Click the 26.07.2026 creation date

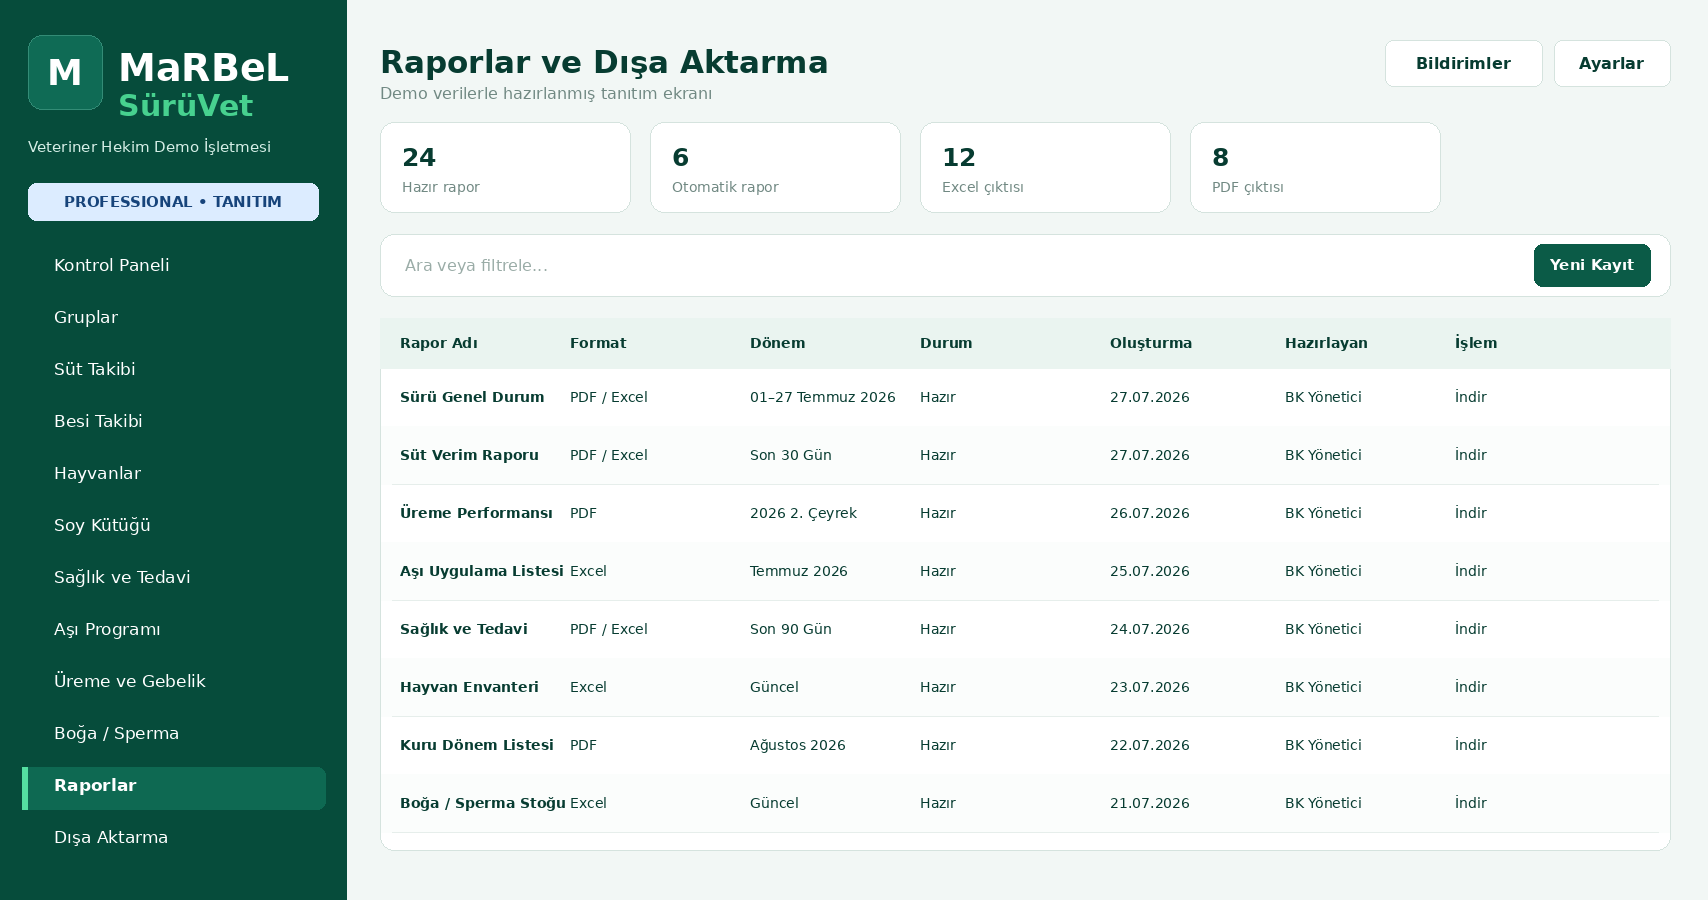(1150, 513)
